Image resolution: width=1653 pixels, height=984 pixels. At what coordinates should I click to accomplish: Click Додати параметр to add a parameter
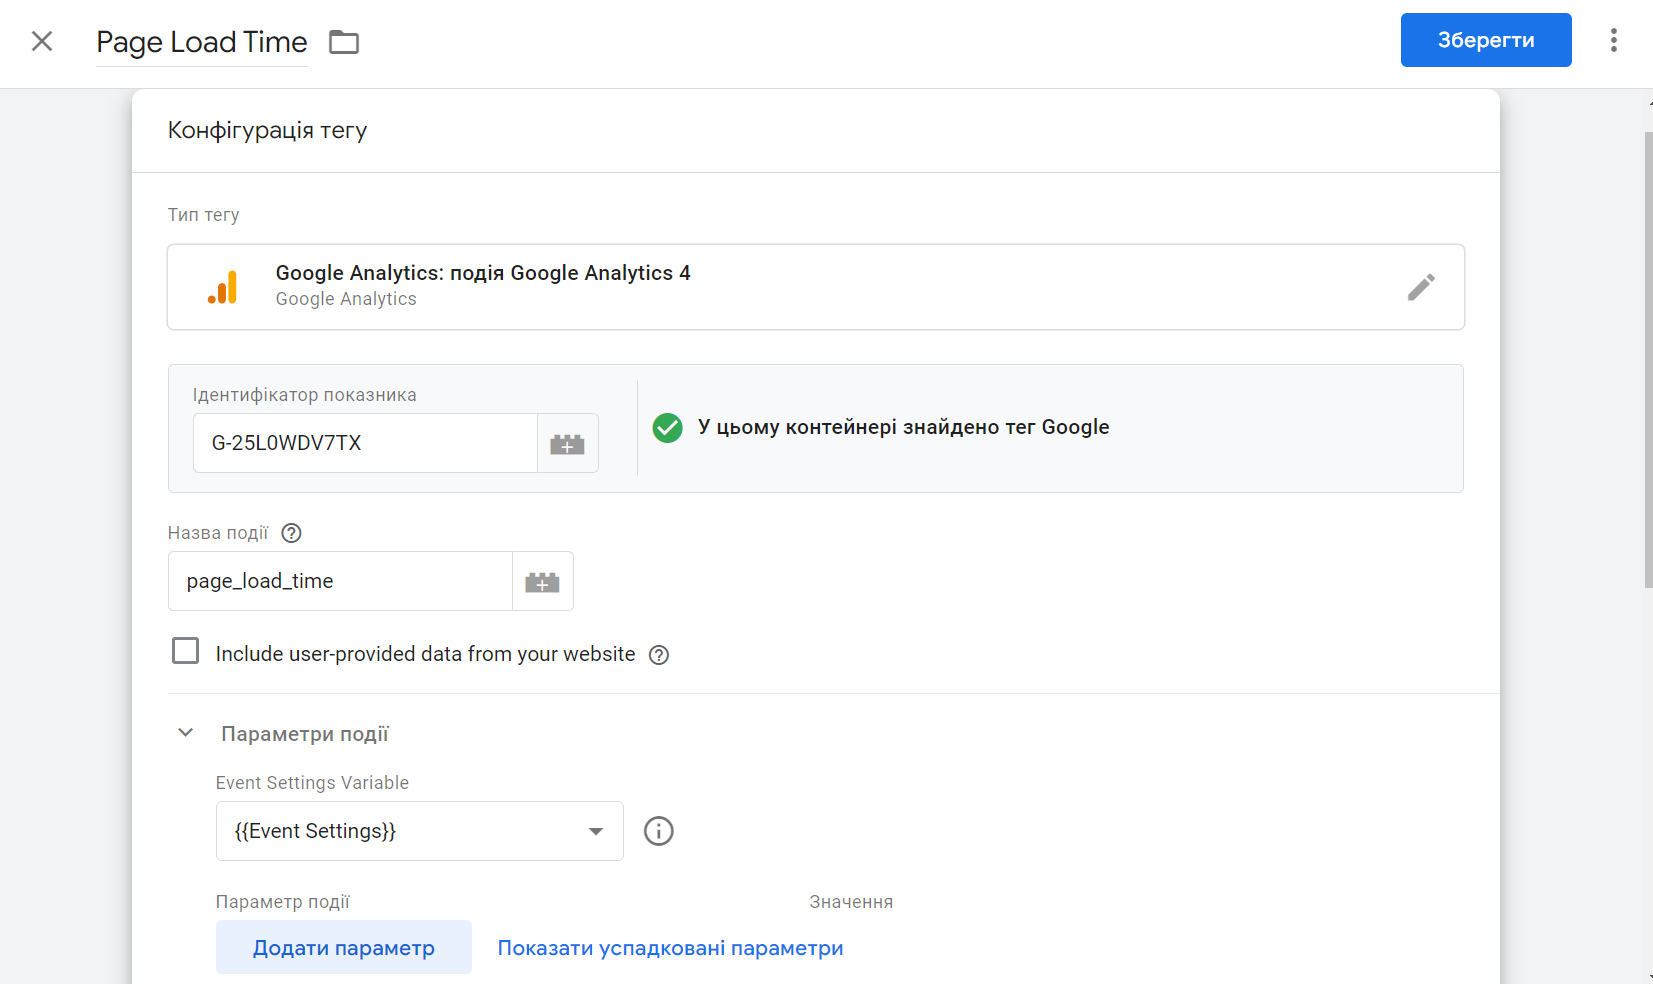point(343,947)
